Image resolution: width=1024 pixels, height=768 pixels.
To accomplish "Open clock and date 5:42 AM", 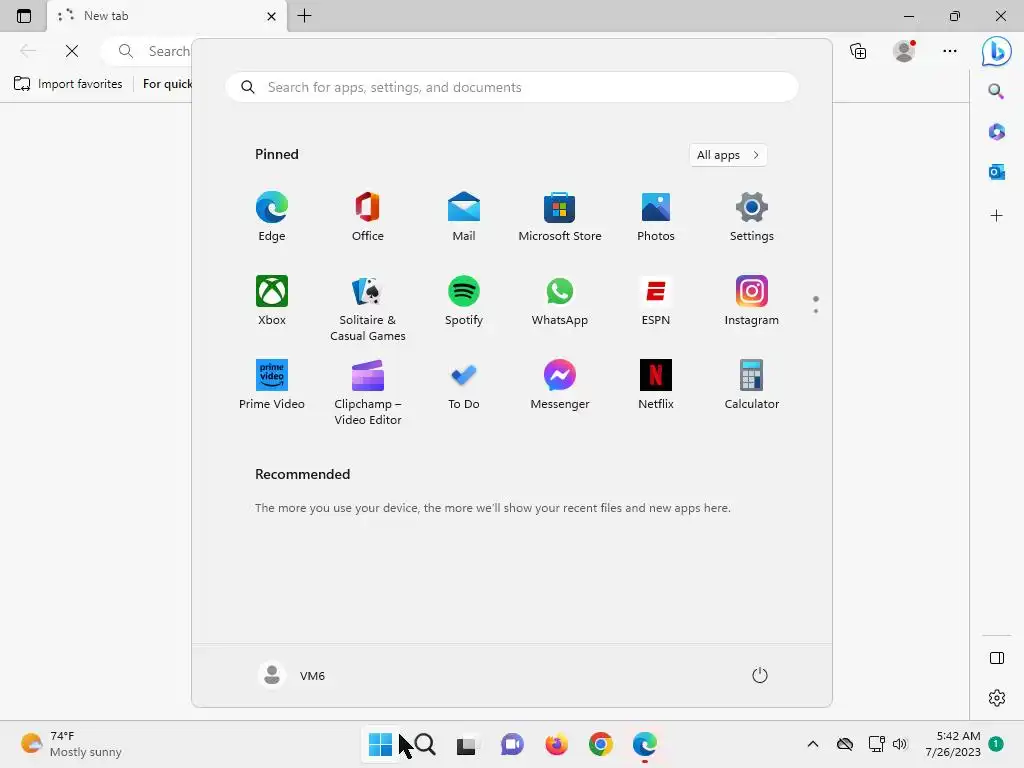I will pos(952,744).
